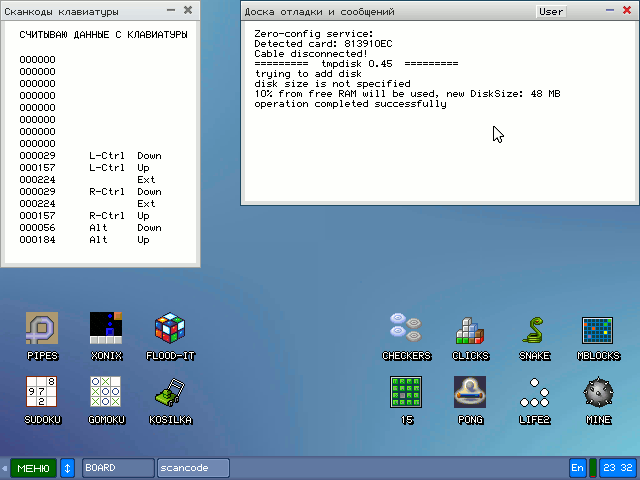Launch the XONIX game
The image size is (640, 480).
106,329
